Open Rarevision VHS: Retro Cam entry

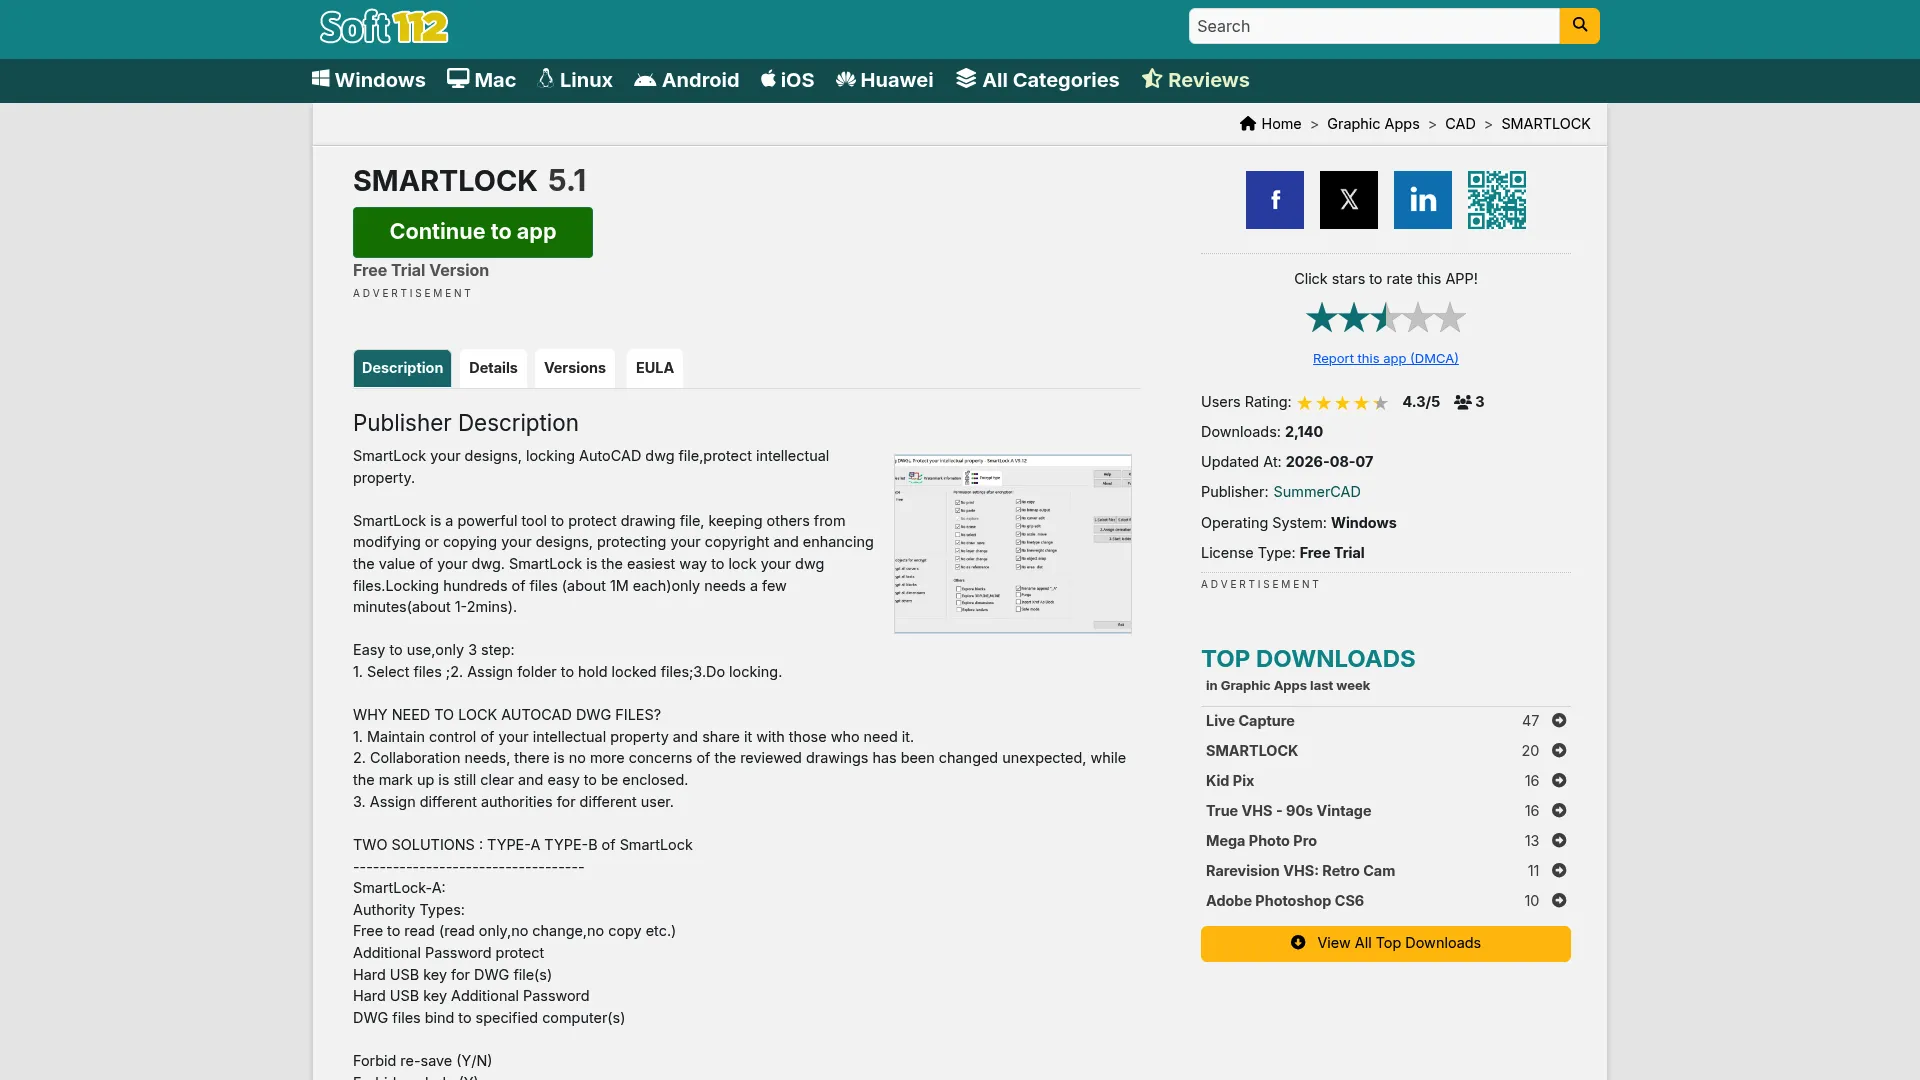[x=1300, y=871]
